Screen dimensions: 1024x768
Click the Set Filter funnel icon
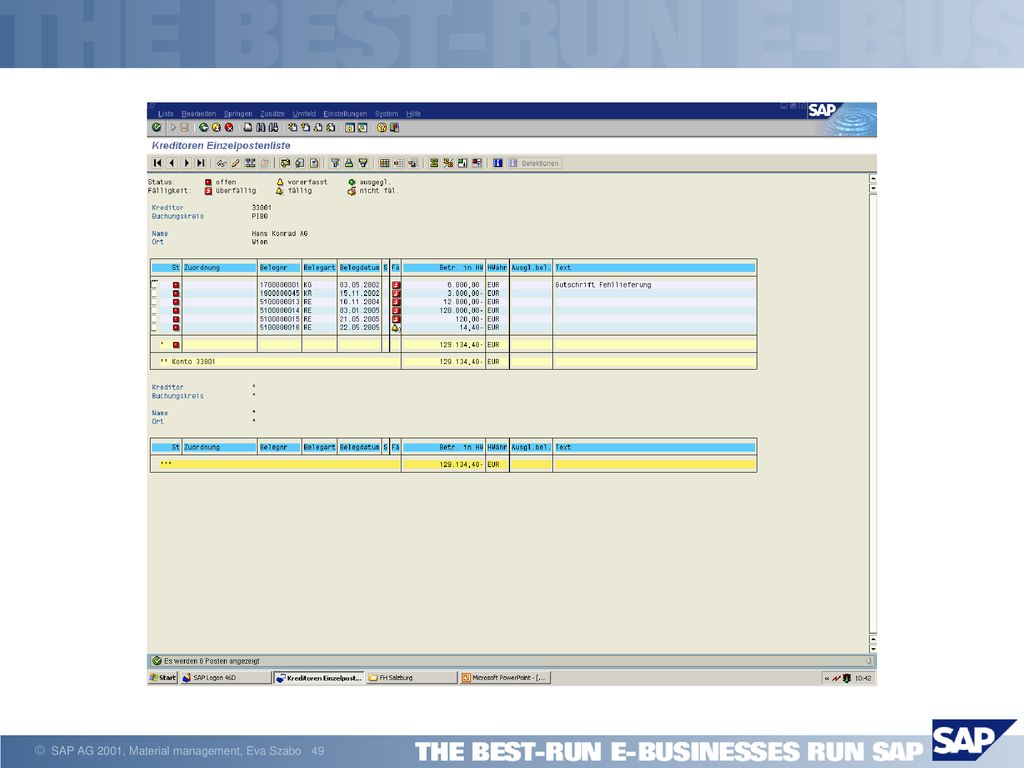click(x=335, y=163)
